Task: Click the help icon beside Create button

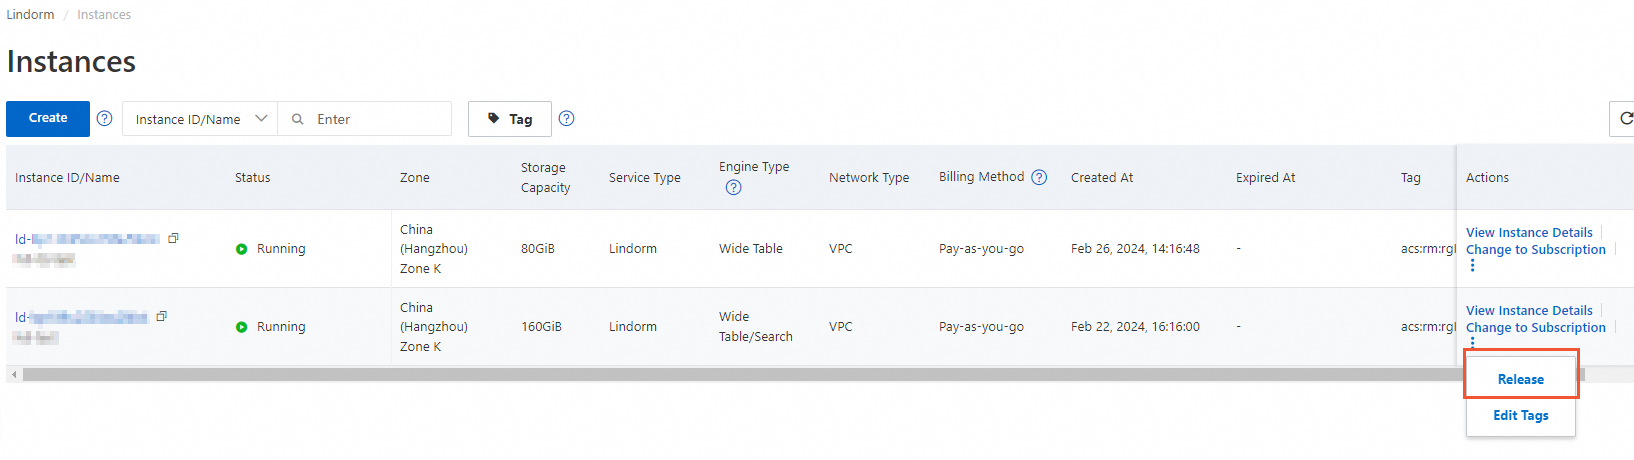Action: [104, 118]
